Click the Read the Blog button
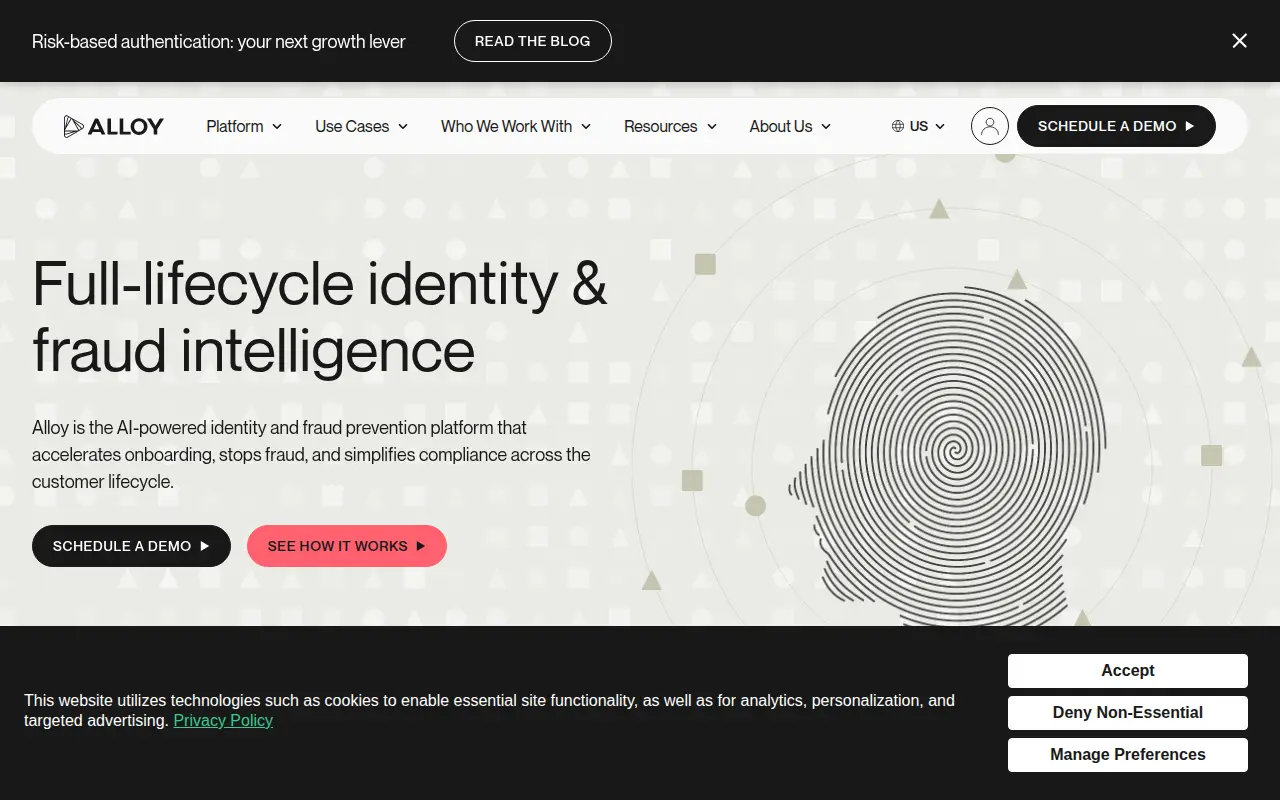This screenshot has width=1280, height=800. [x=532, y=41]
